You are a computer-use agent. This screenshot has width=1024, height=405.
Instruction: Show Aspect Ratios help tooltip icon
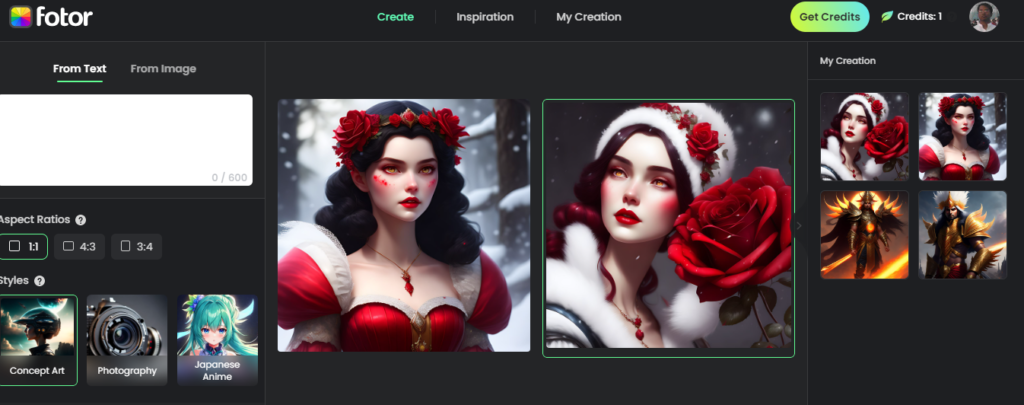(80, 220)
